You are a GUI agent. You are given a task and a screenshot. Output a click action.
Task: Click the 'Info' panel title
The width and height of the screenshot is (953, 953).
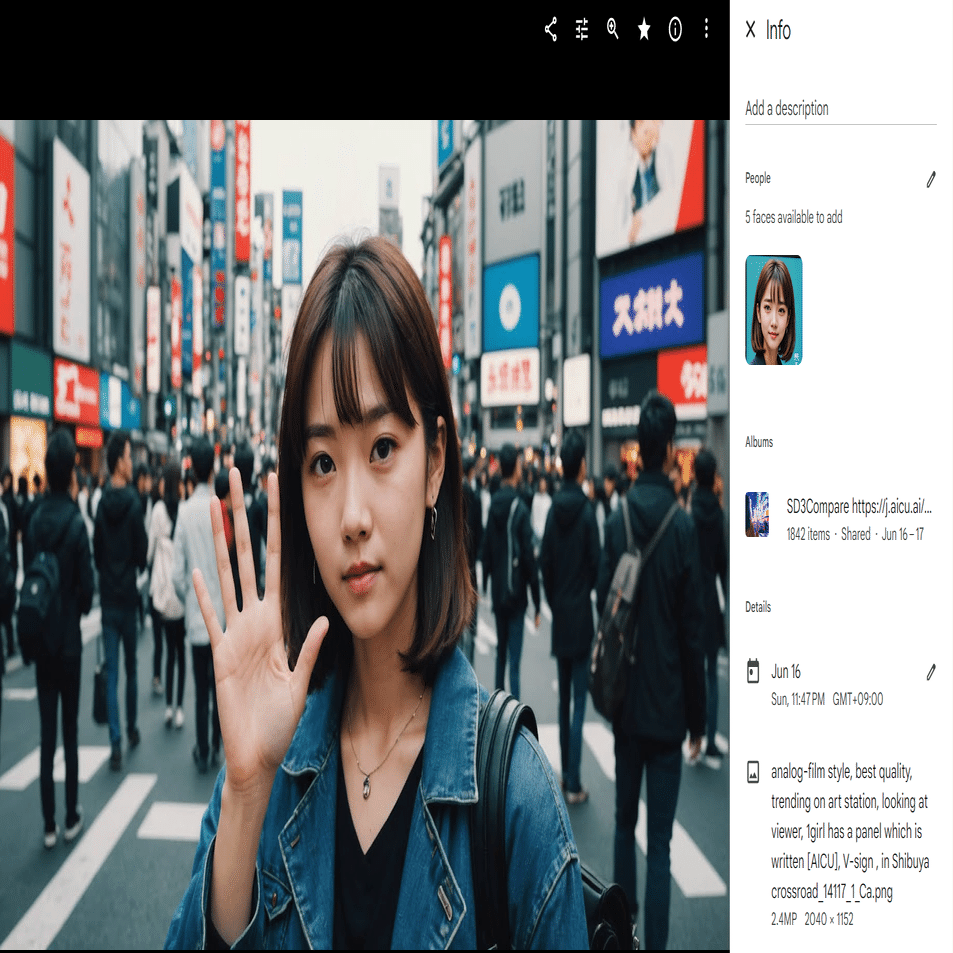tap(777, 30)
